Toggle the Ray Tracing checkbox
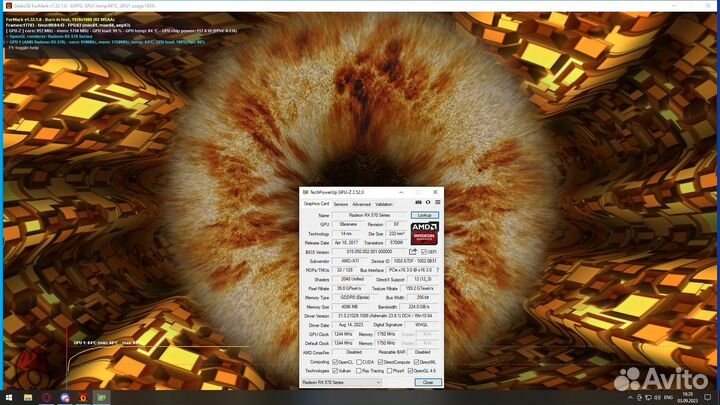This screenshot has width=720, height=405. [x=359, y=371]
